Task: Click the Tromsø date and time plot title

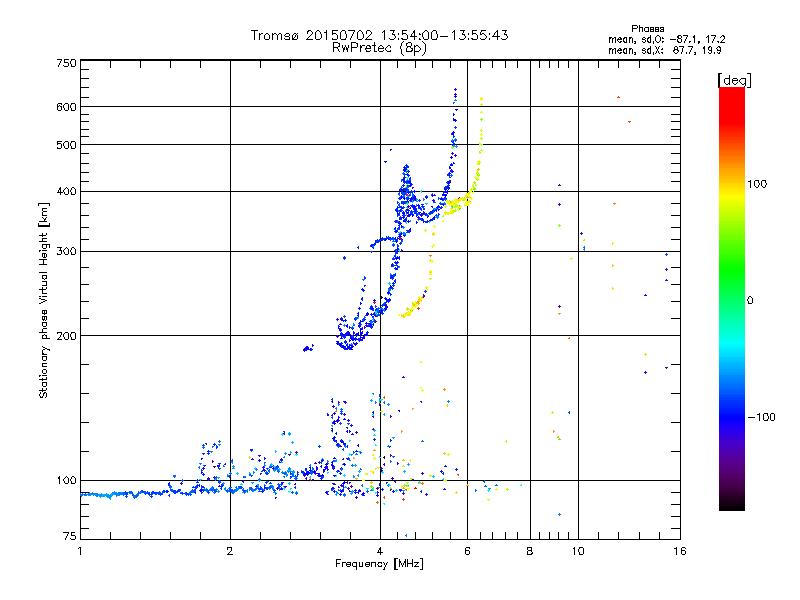Action: tap(379, 35)
